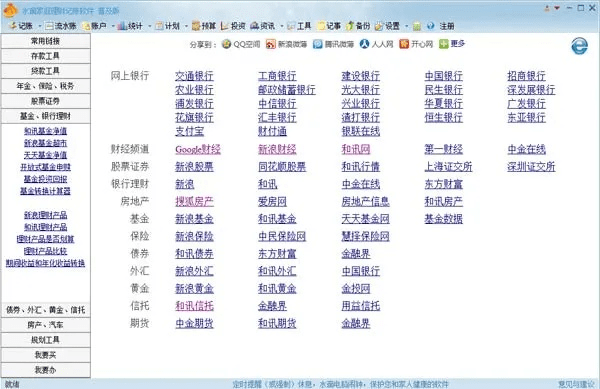Share to 开心网 icon
The height and width of the screenshot is (389, 600).
tap(404, 44)
